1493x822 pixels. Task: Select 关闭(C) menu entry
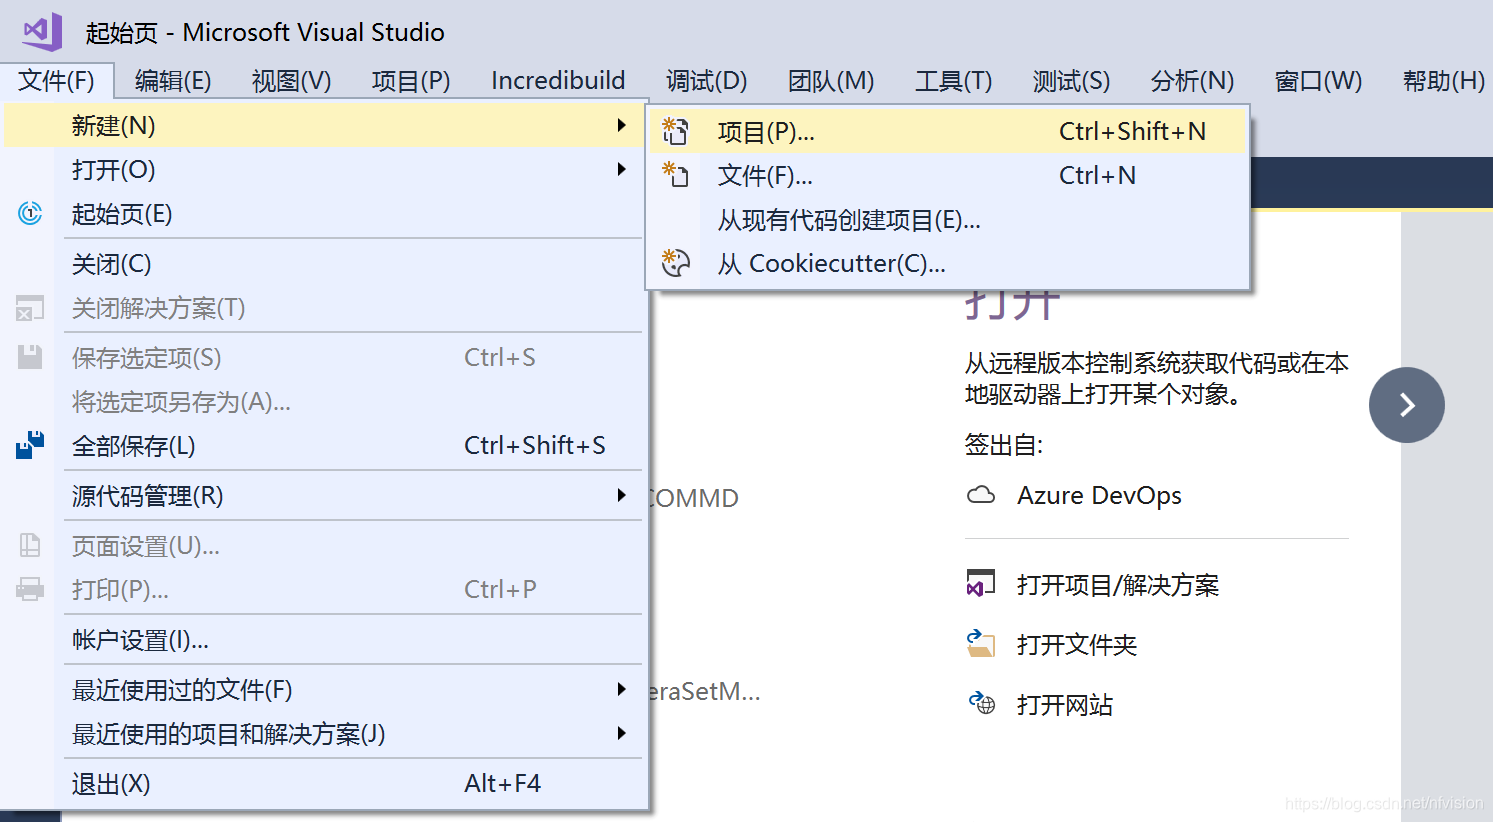click(x=324, y=263)
